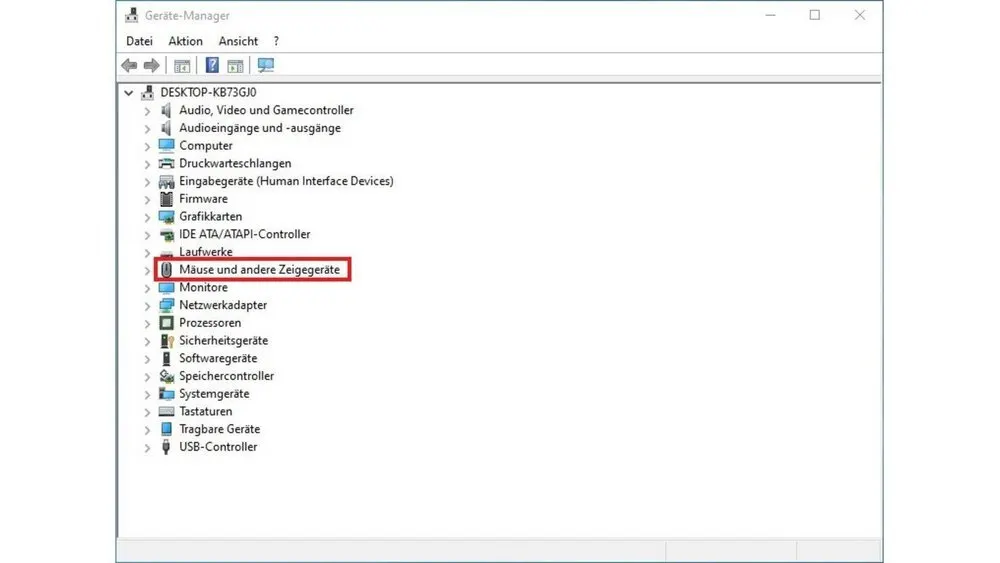Open the Datei menu
The image size is (1000, 563).
139,41
